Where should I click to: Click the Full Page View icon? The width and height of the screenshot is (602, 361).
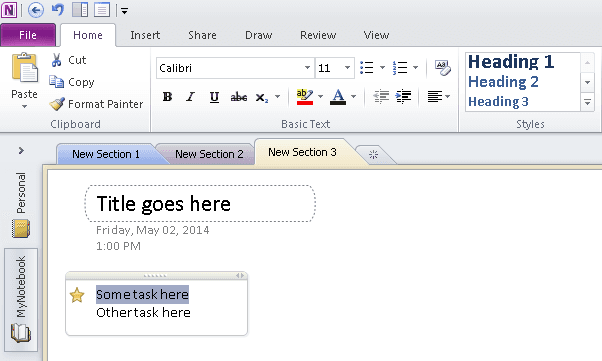pyautogui.click(x=102, y=10)
